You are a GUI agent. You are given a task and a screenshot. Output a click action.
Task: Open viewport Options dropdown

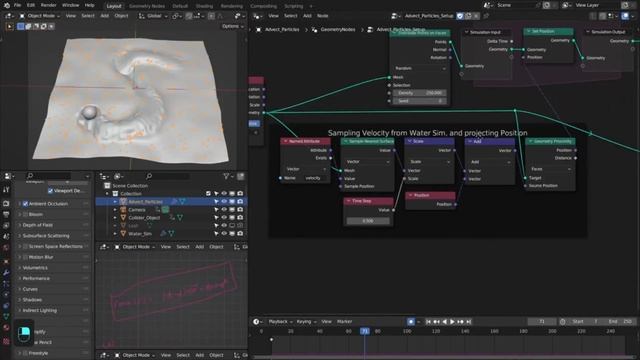coord(232,26)
